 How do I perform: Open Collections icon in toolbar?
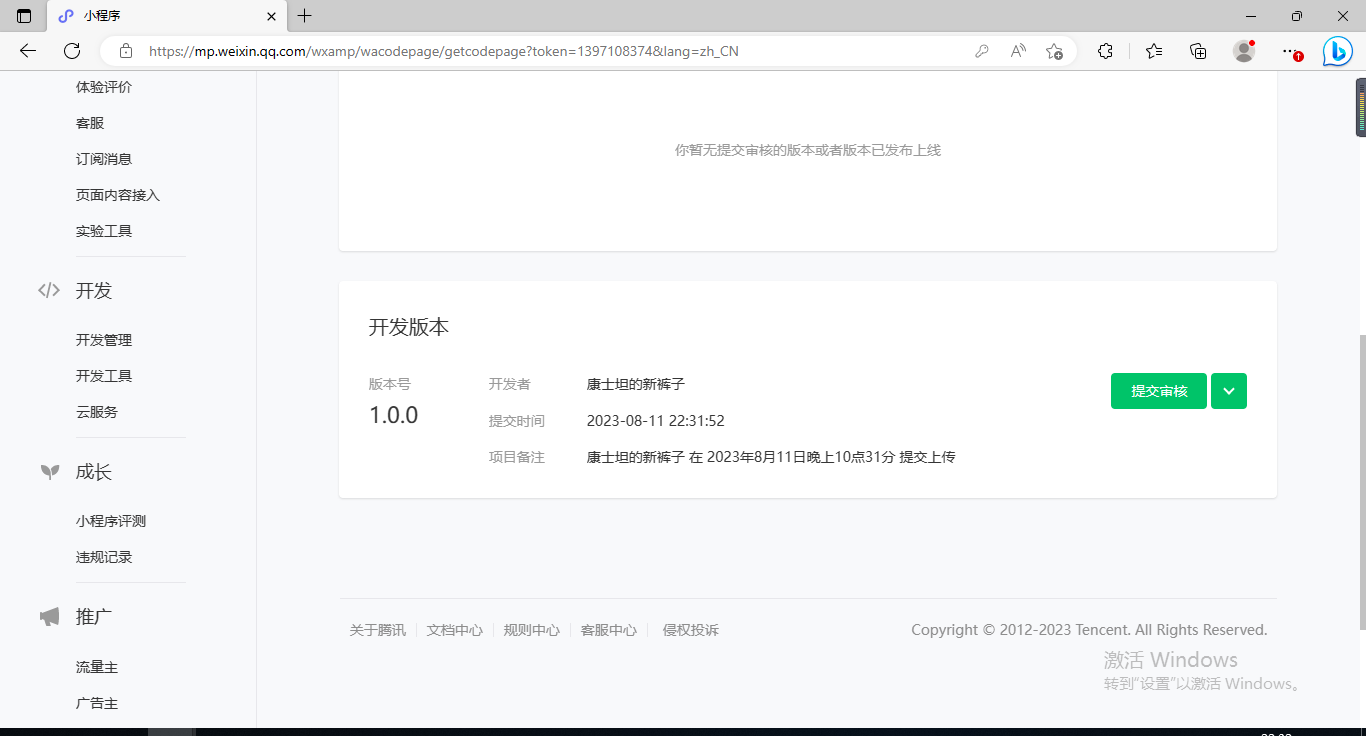tap(1198, 51)
